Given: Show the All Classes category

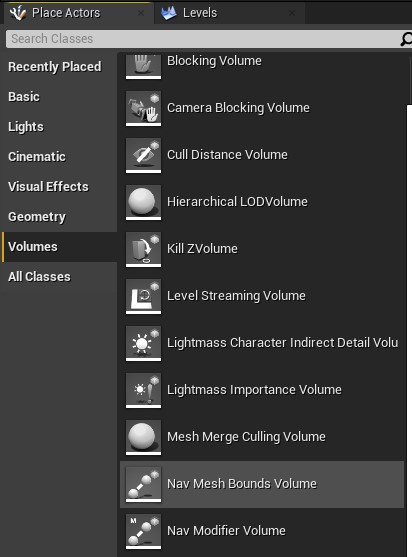Looking at the screenshot, I should point(39,276).
